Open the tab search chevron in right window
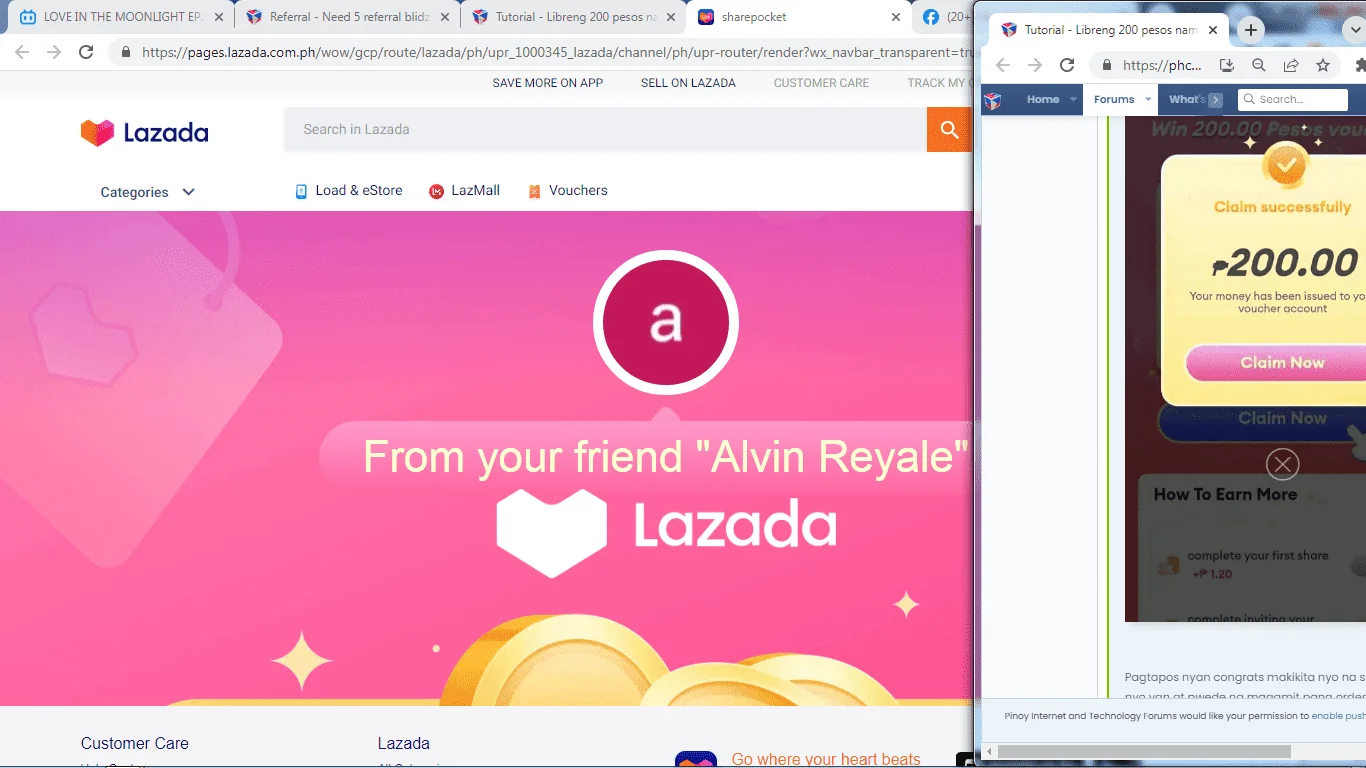Viewport: 1366px width, 768px height. tap(1355, 30)
